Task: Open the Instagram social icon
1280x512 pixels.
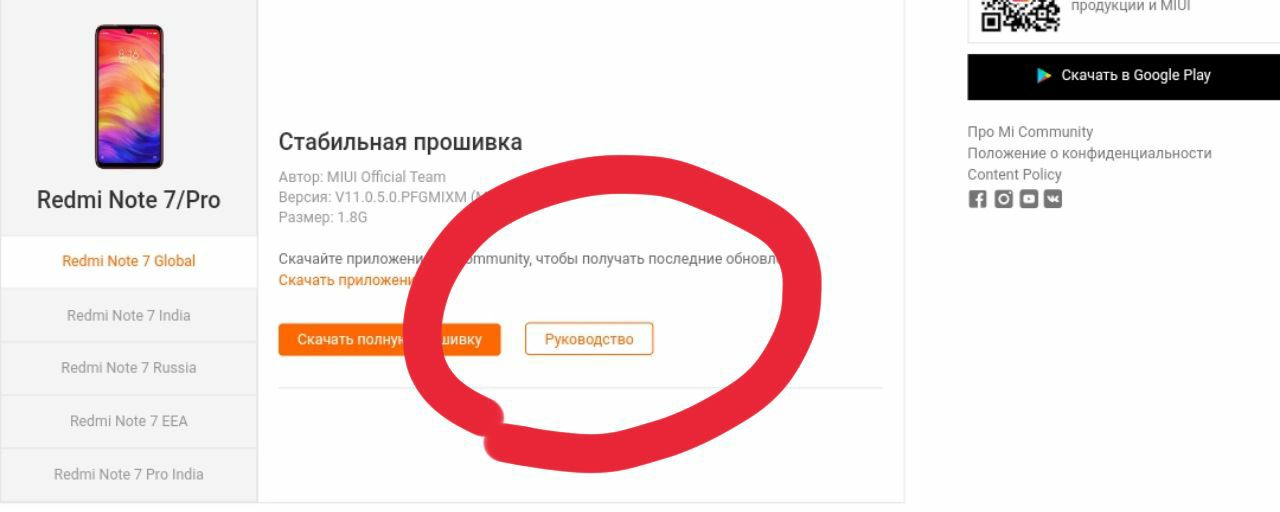Action: pyautogui.click(x=1003, y=199)
